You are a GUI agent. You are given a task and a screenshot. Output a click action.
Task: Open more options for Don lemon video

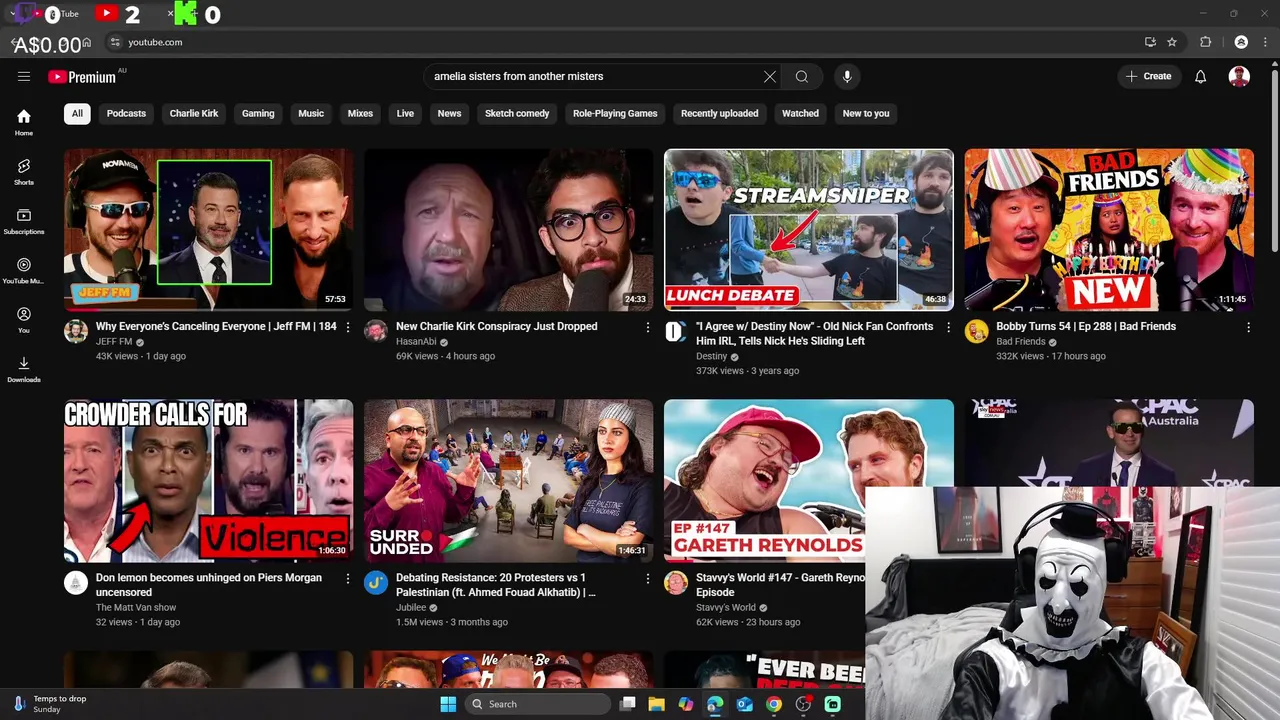point(348,578)
